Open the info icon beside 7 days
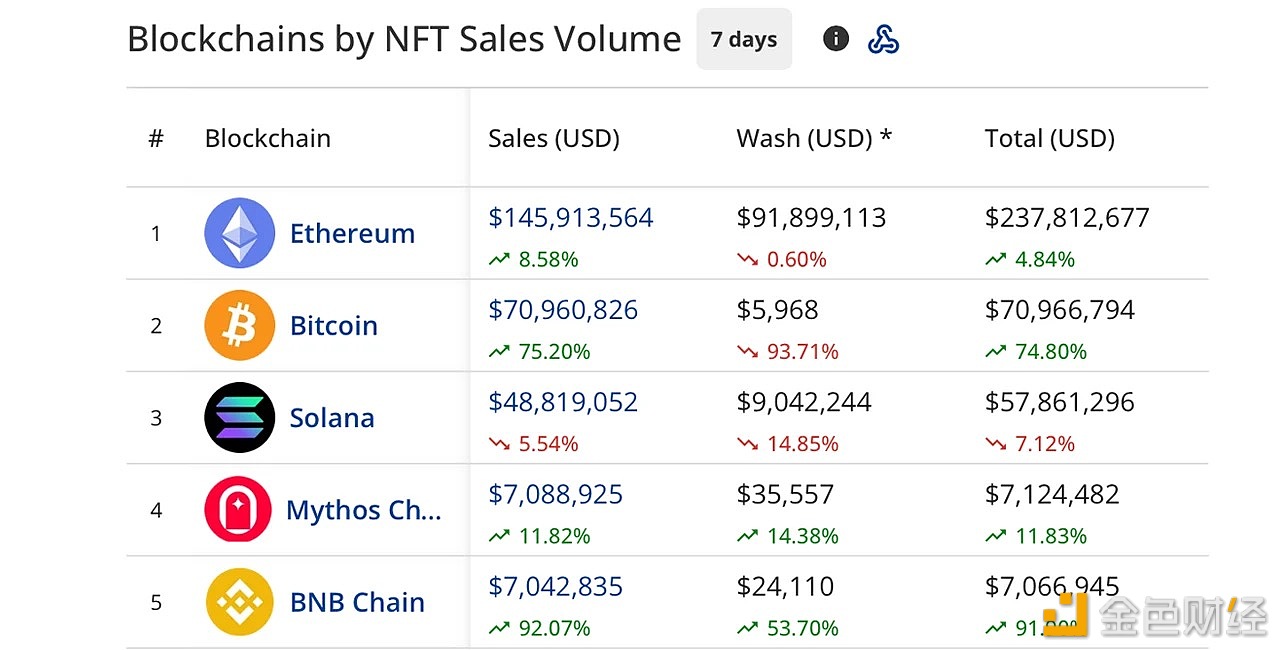The image size is (1280, 650). click(836, 39)
